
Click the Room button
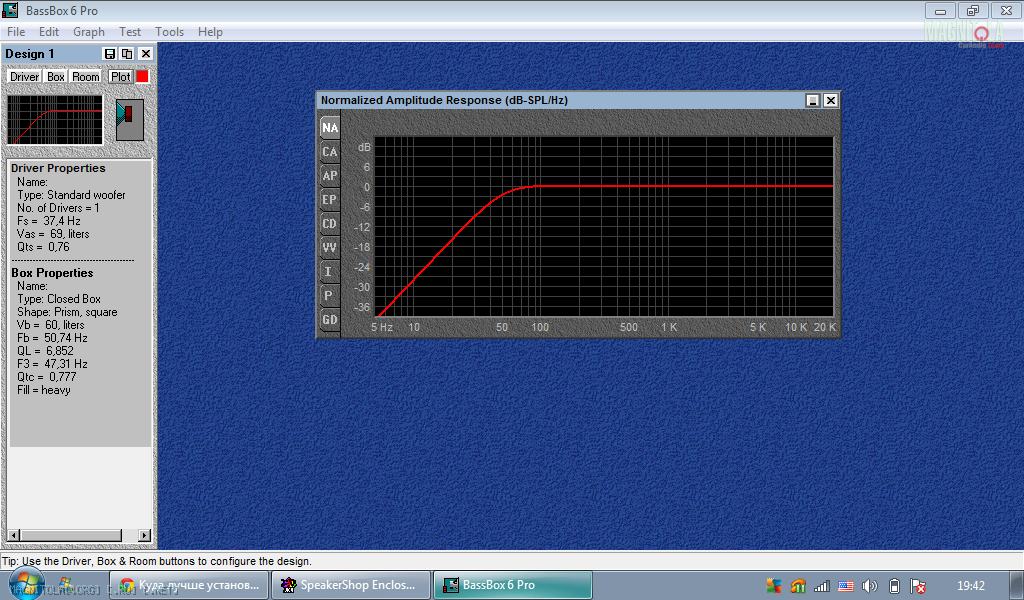pos(86,77)
